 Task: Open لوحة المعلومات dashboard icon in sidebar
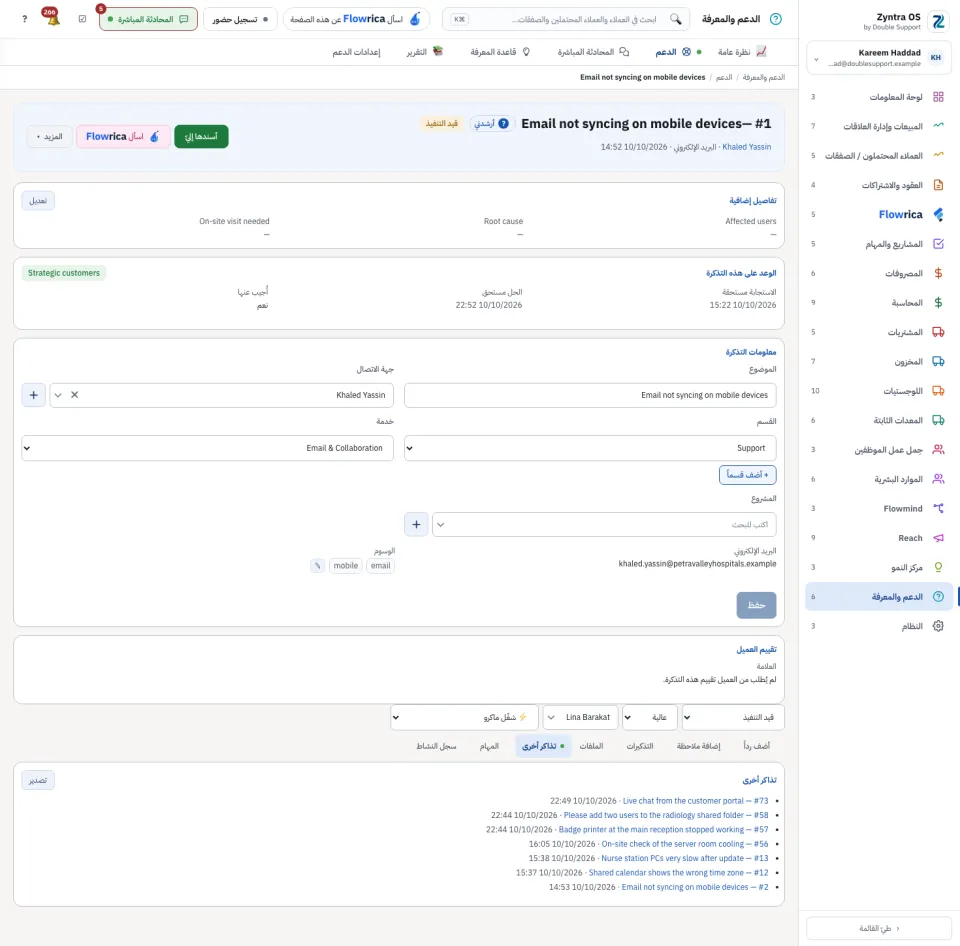938,97
